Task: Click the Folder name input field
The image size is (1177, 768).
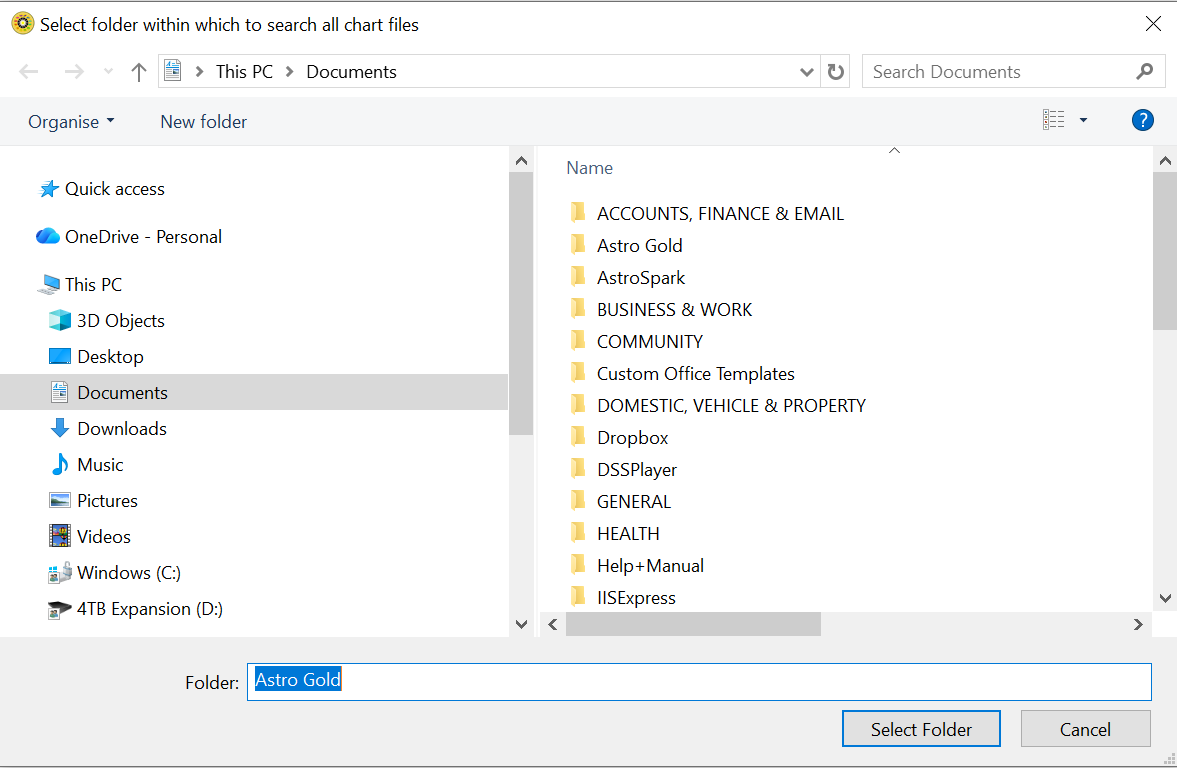Action: [699, 682]
